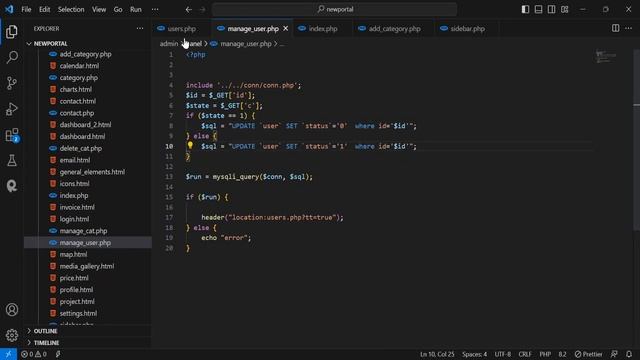Viewport: 640px width, 360px height.
Task: Click the code minimap preview
Action: coord(606,57)
